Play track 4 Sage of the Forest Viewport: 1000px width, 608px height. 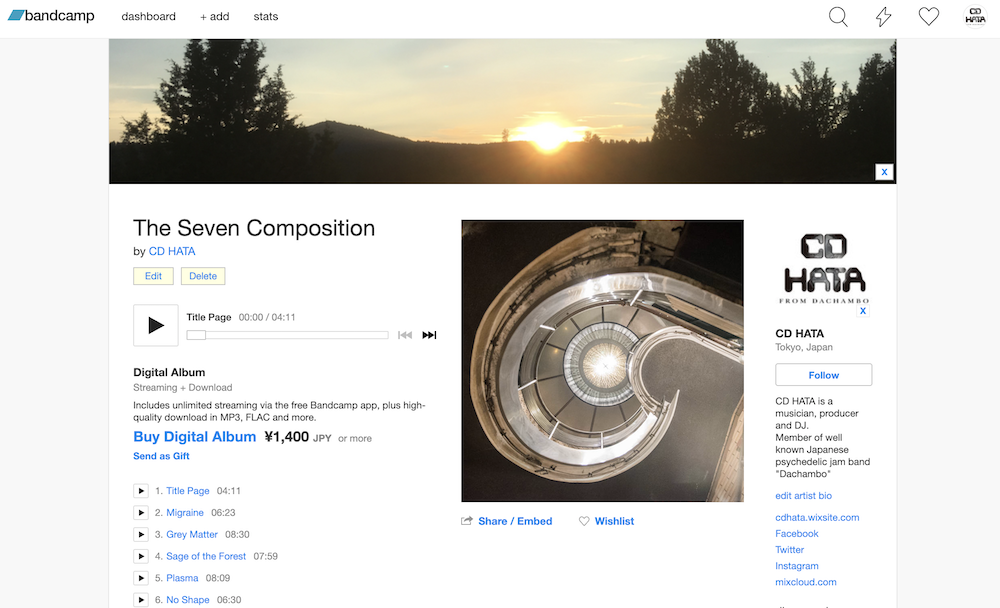point(141,556)
